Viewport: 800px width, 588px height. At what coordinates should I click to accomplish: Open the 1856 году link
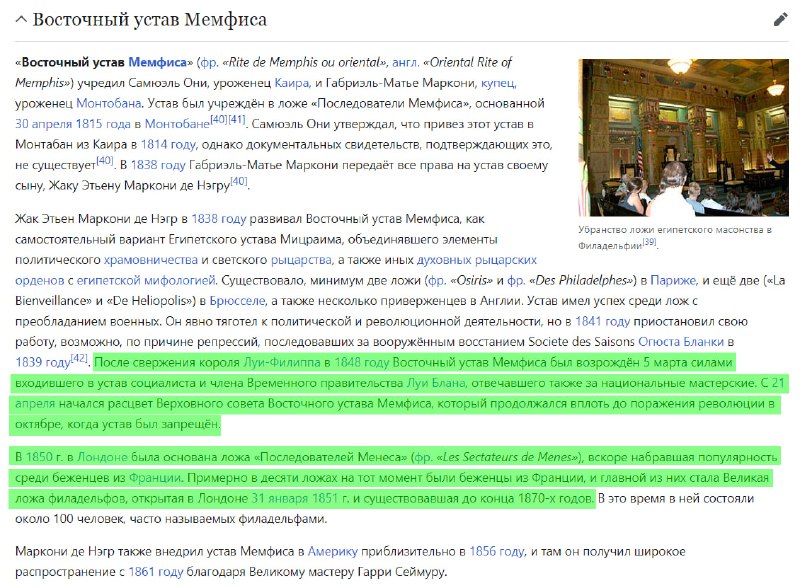496,551
